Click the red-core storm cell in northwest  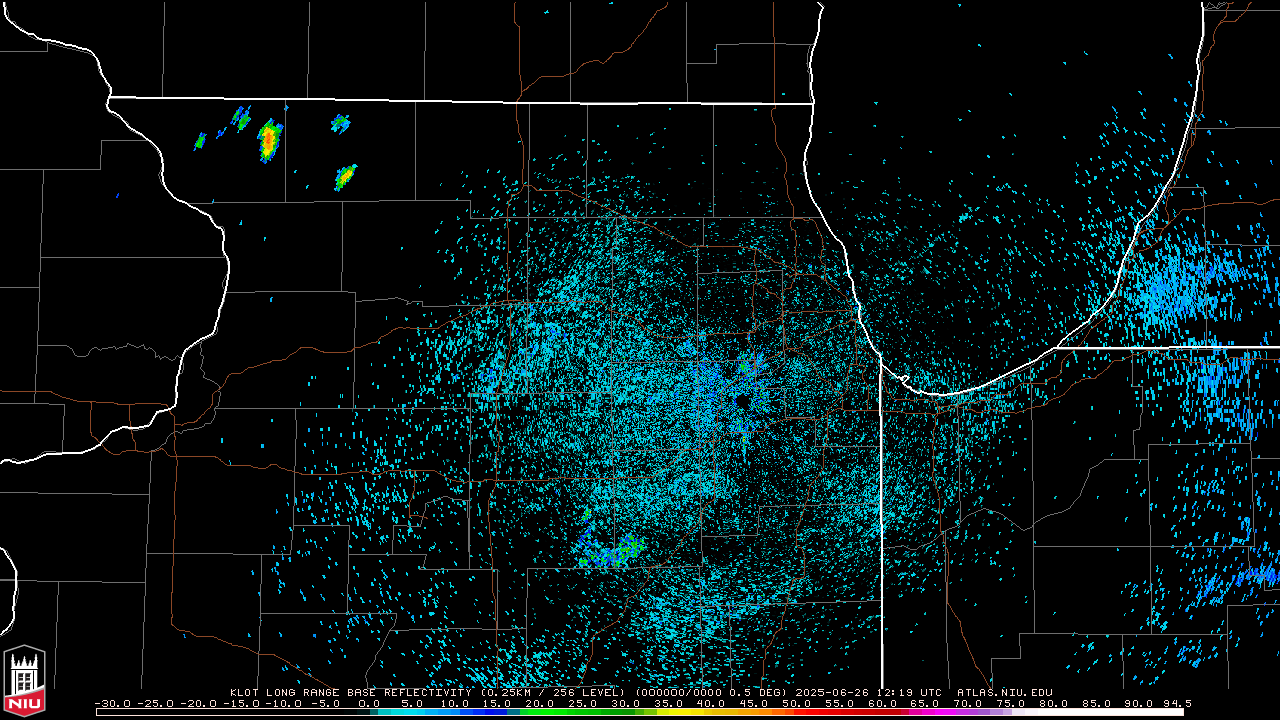point(269,140)
